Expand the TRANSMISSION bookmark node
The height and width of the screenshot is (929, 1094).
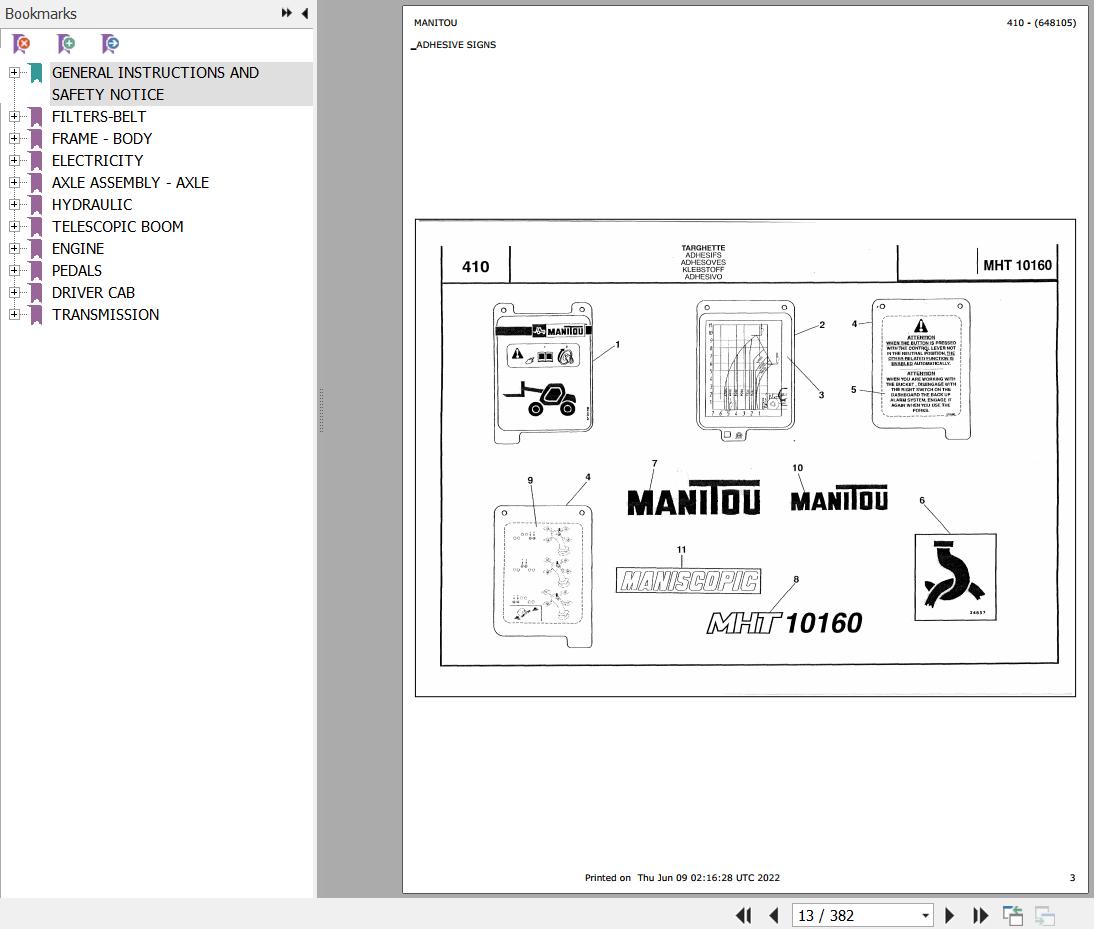(x=14, y=315)
